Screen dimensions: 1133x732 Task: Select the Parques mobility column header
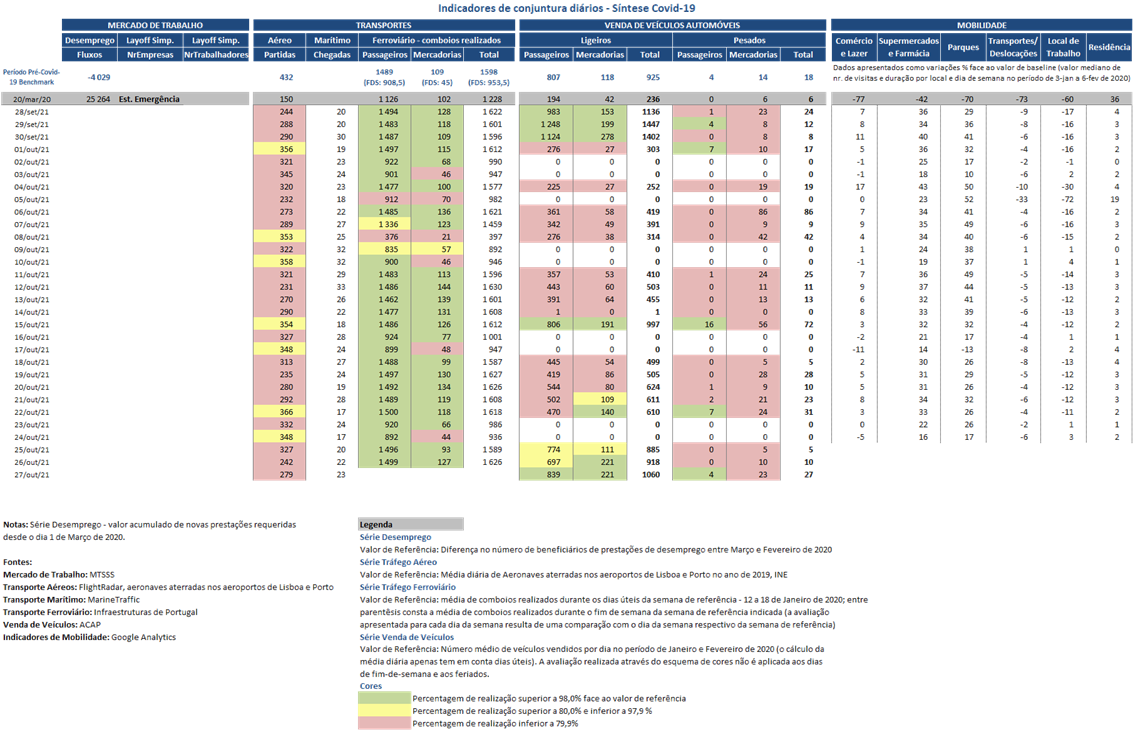[963, 47]
